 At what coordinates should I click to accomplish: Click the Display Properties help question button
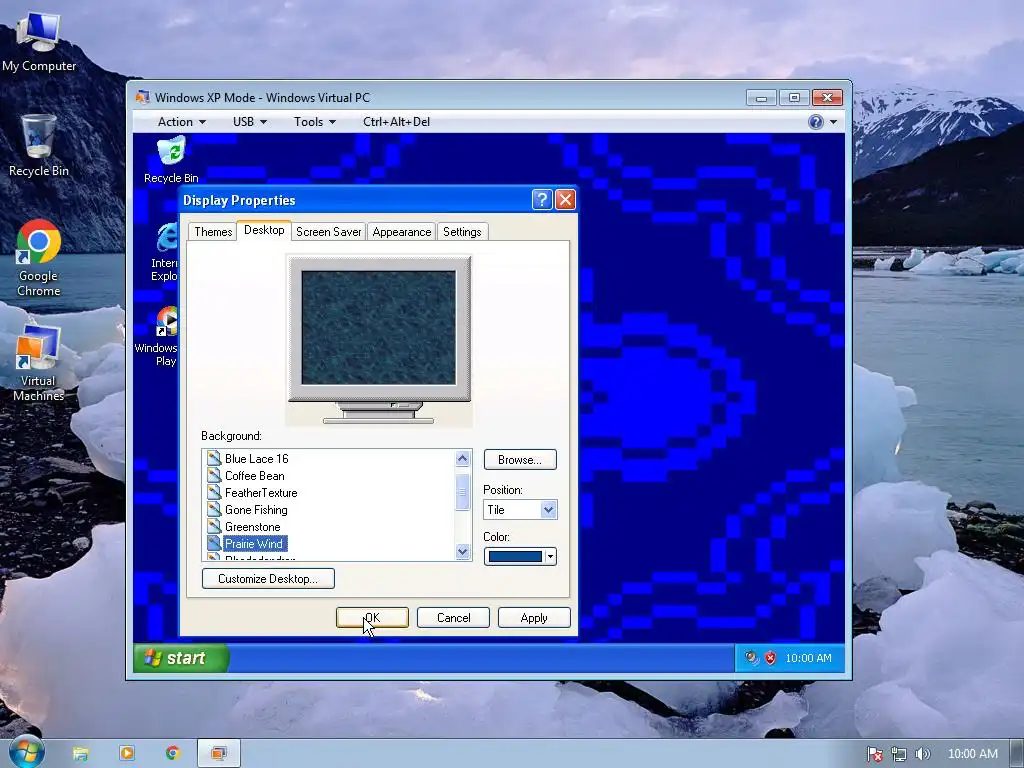click(542, 199)
